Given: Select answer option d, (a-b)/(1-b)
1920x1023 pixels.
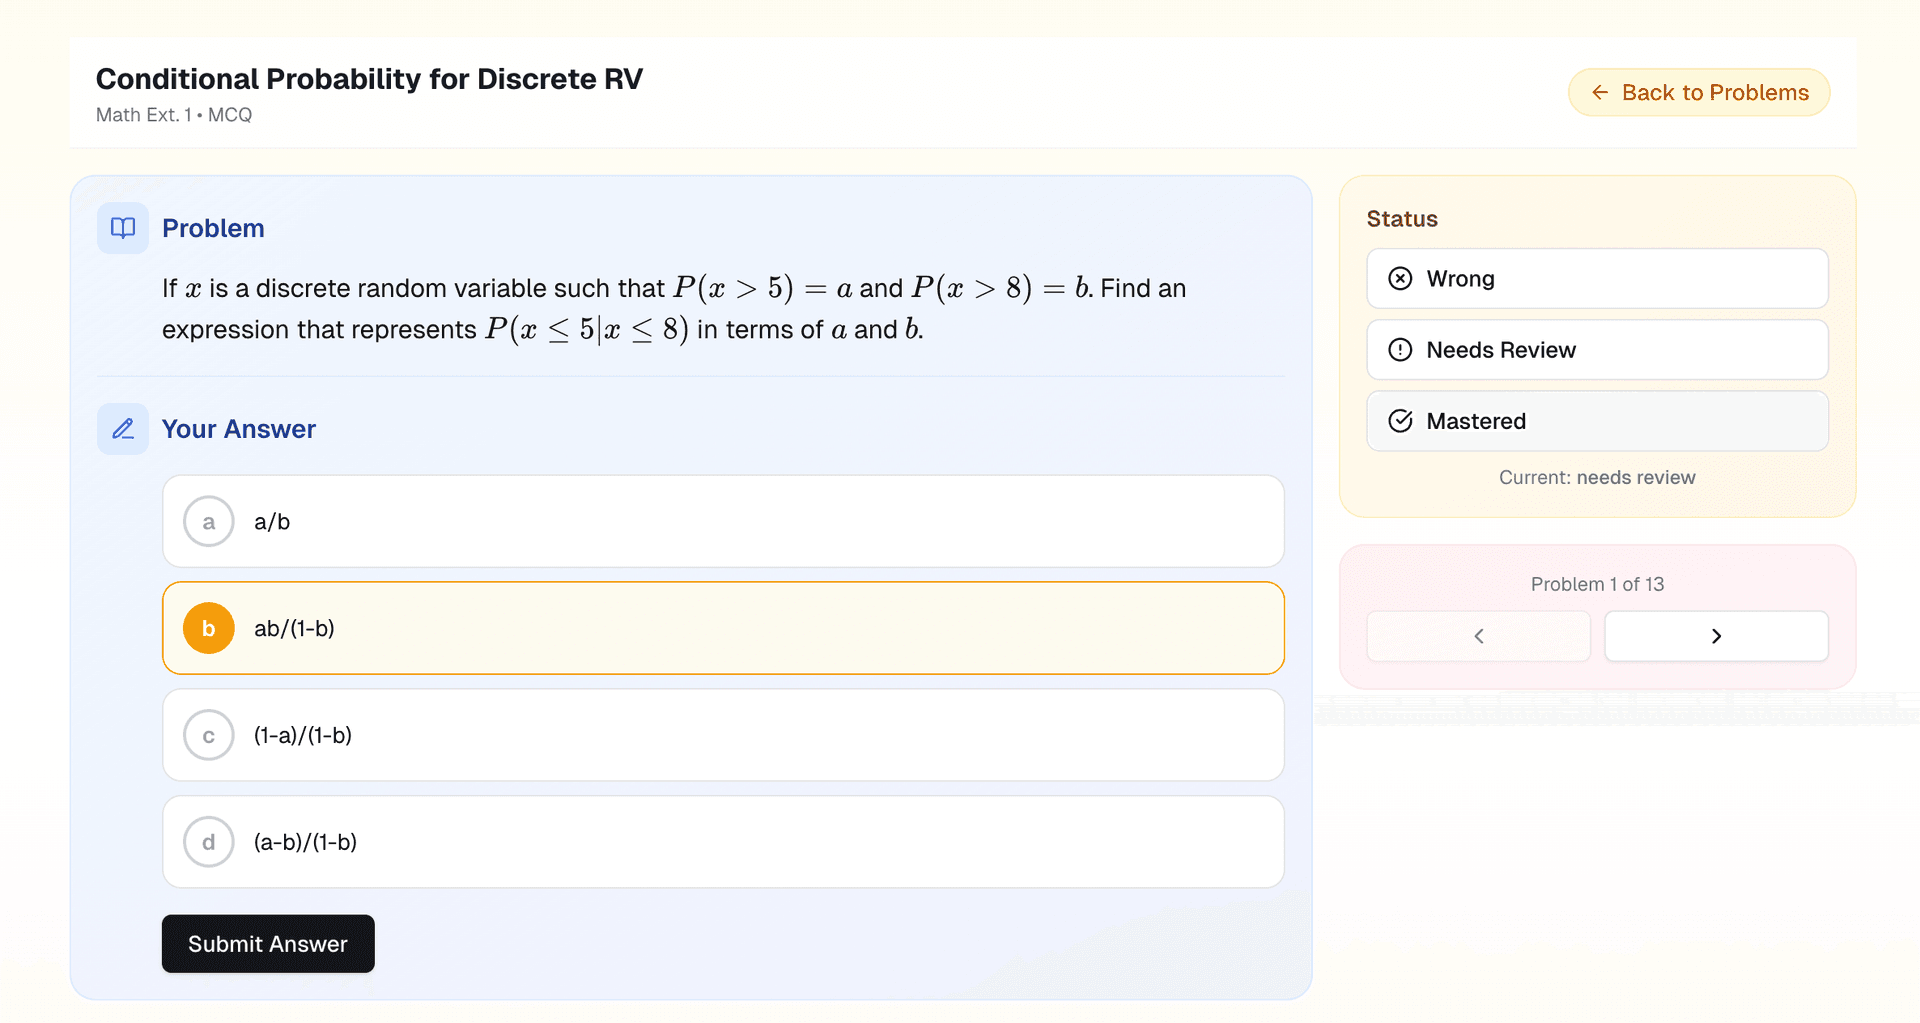Looking at the screenshot, I should (x=722, y=842).
